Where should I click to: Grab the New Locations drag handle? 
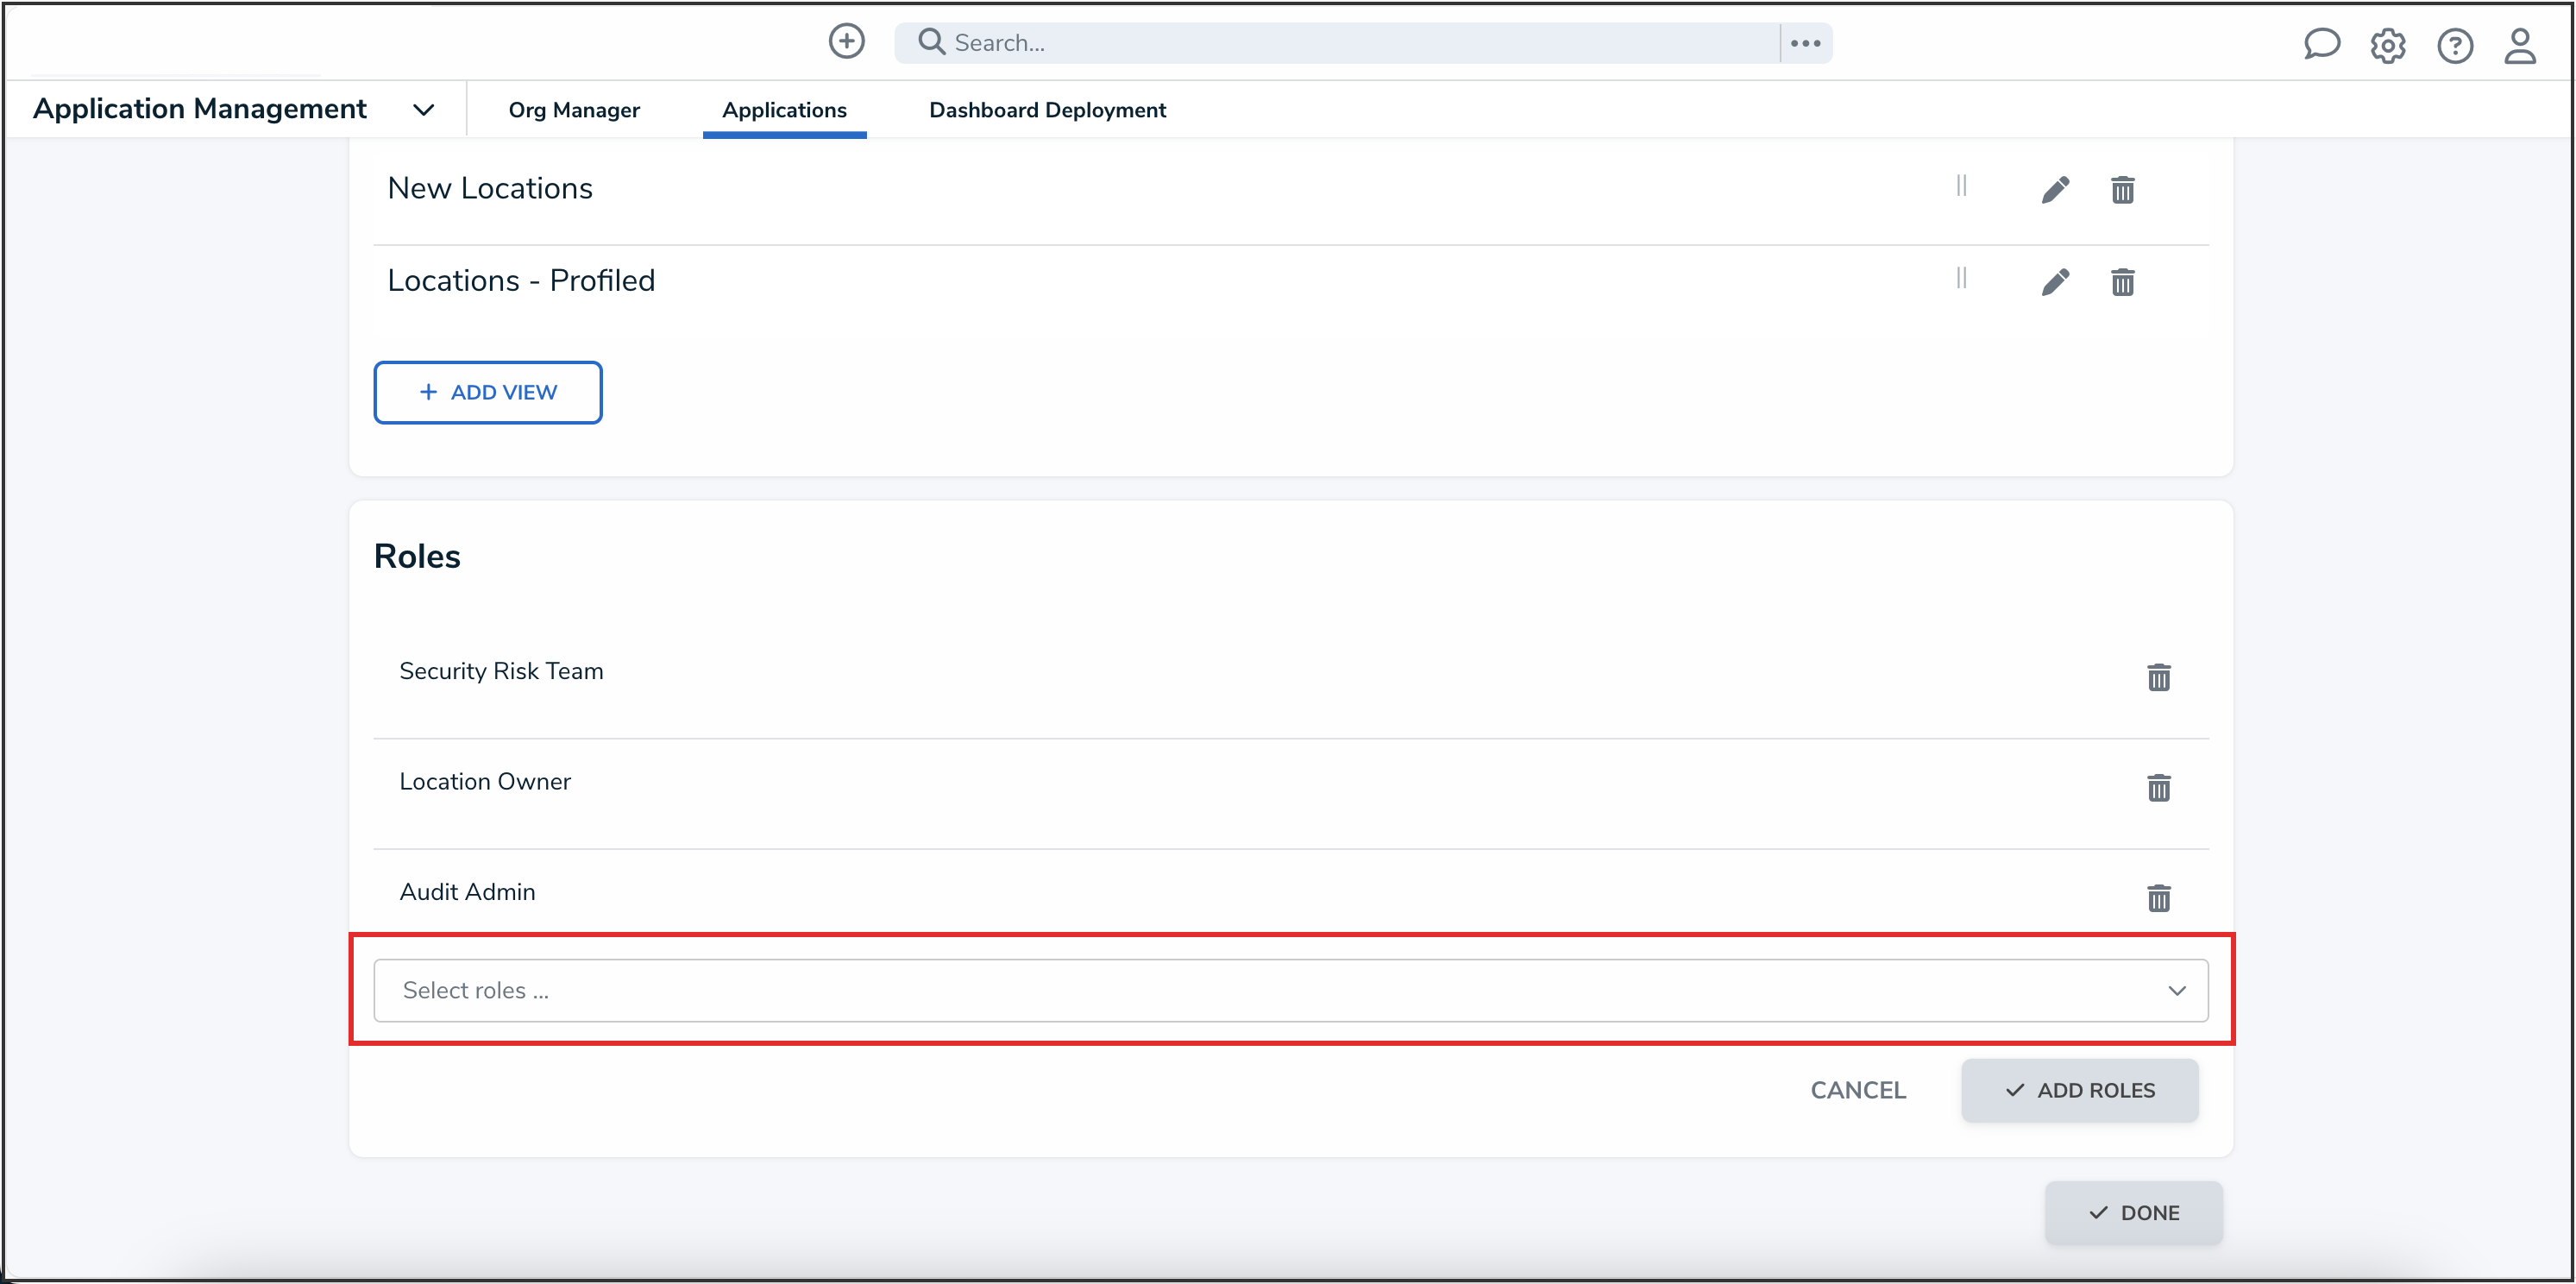tap(1961, 186)
